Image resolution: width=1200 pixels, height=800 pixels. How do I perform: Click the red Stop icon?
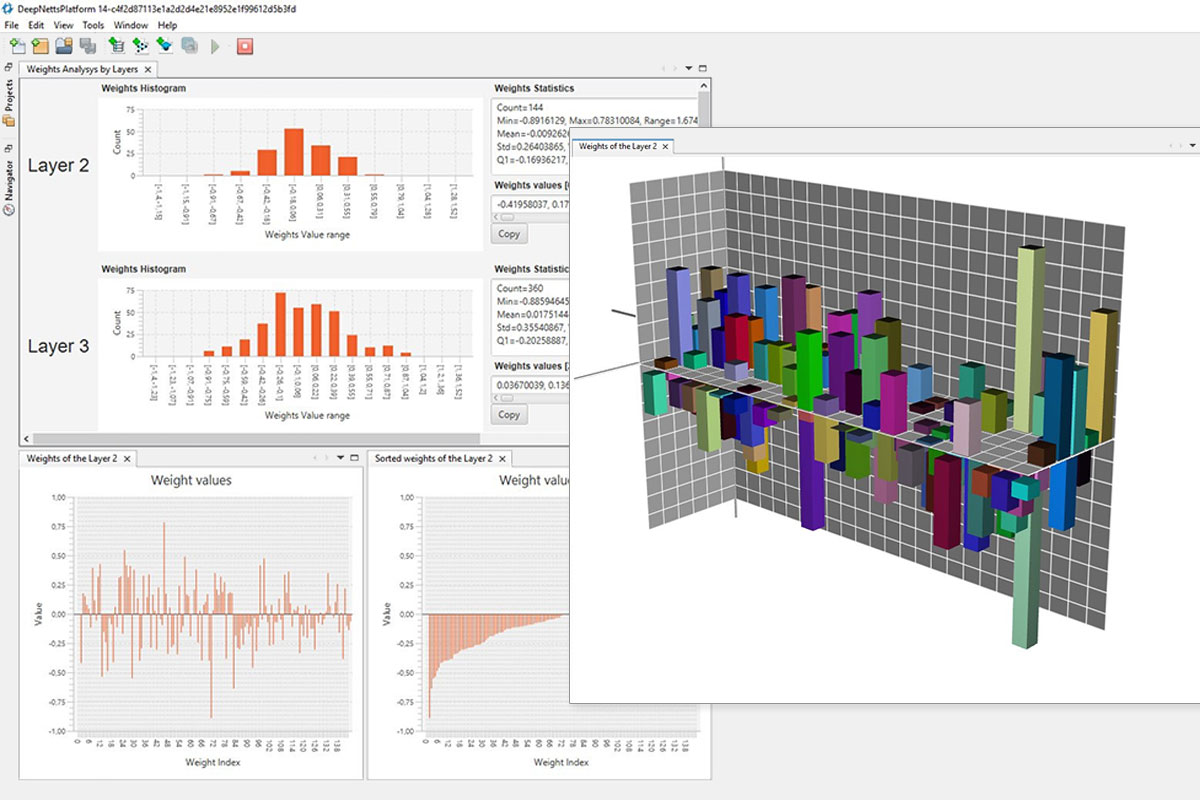click(245, 46)
